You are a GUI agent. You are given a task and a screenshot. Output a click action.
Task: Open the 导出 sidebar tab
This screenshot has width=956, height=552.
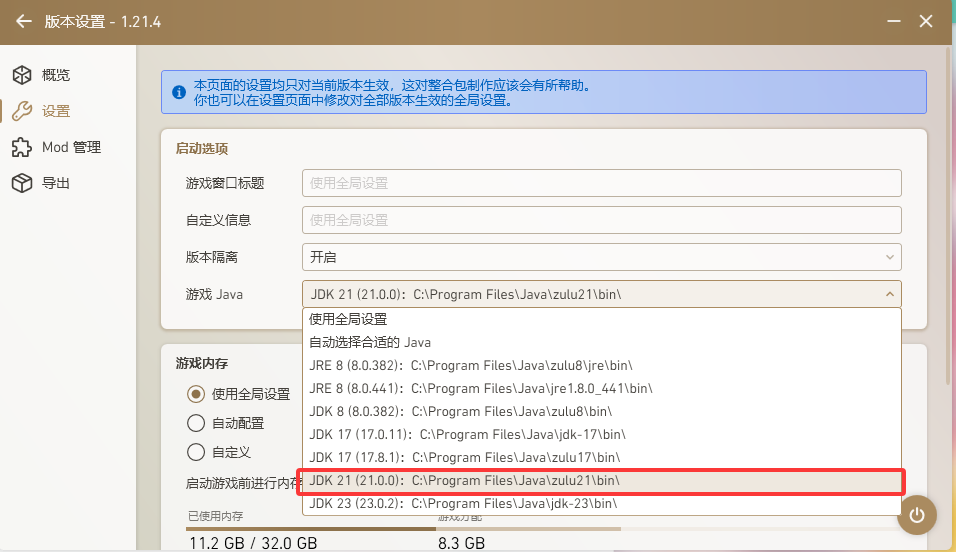click(68, 183)
